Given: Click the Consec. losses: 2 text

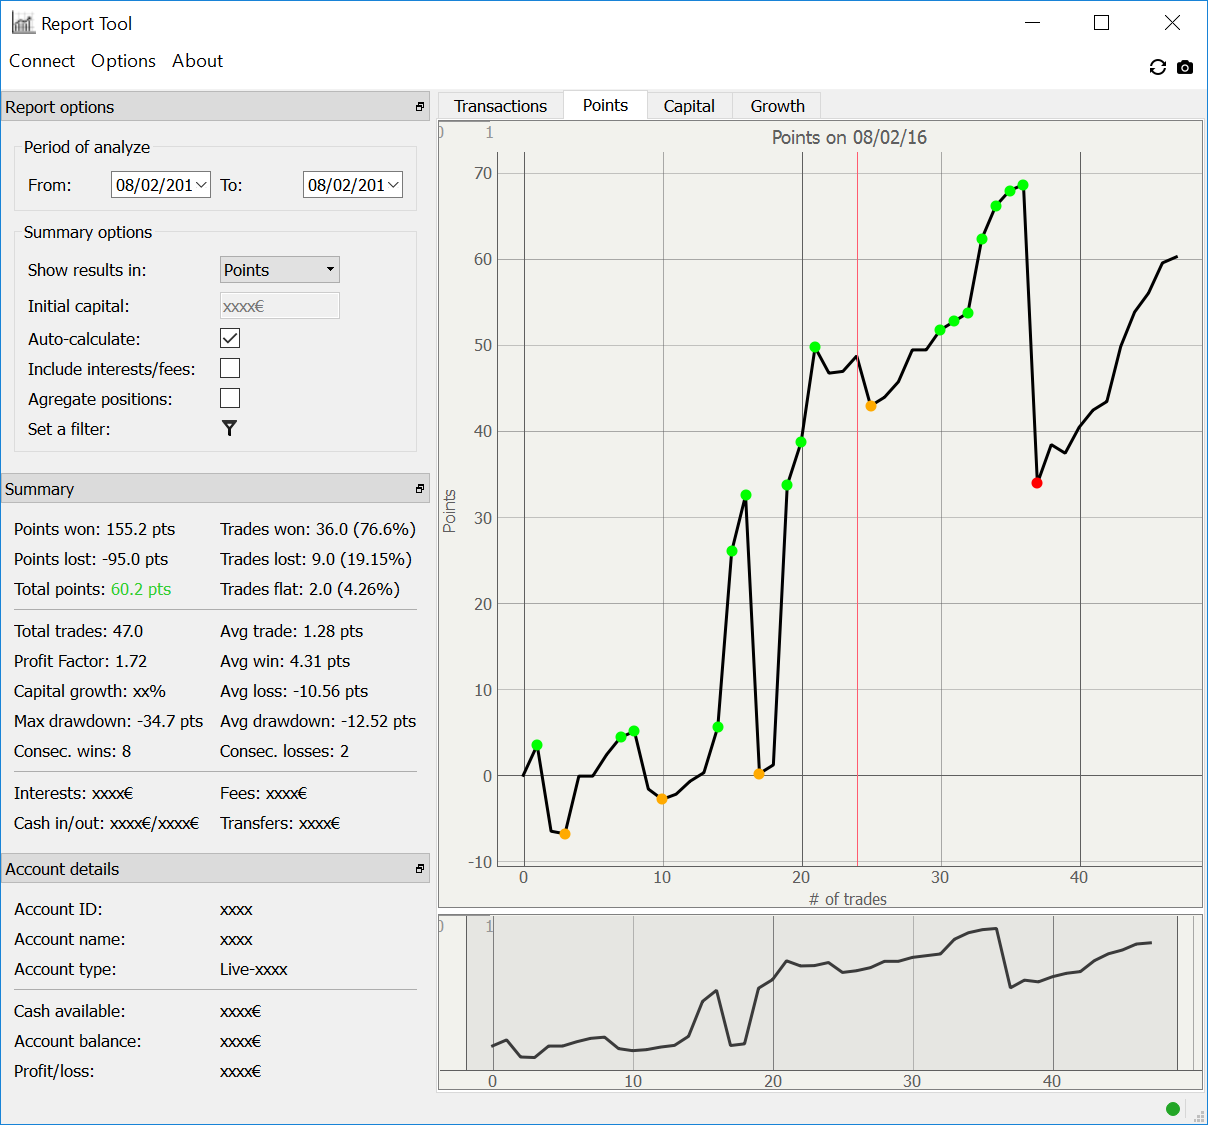Looking at the screenshot, I should click(285, 751).
